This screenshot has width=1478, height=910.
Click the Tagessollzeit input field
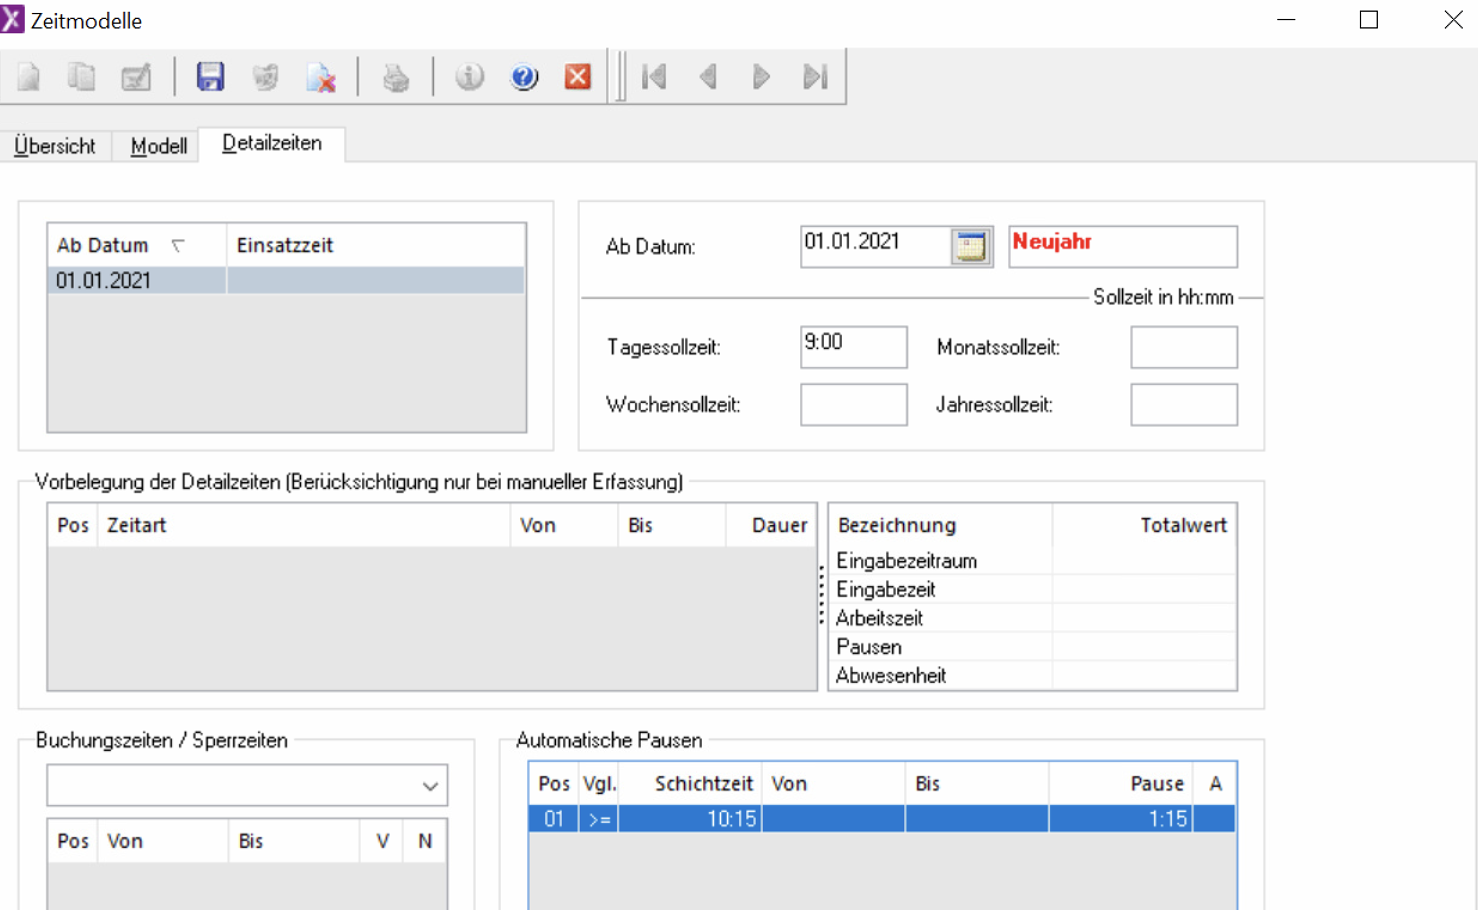point(853,347)
